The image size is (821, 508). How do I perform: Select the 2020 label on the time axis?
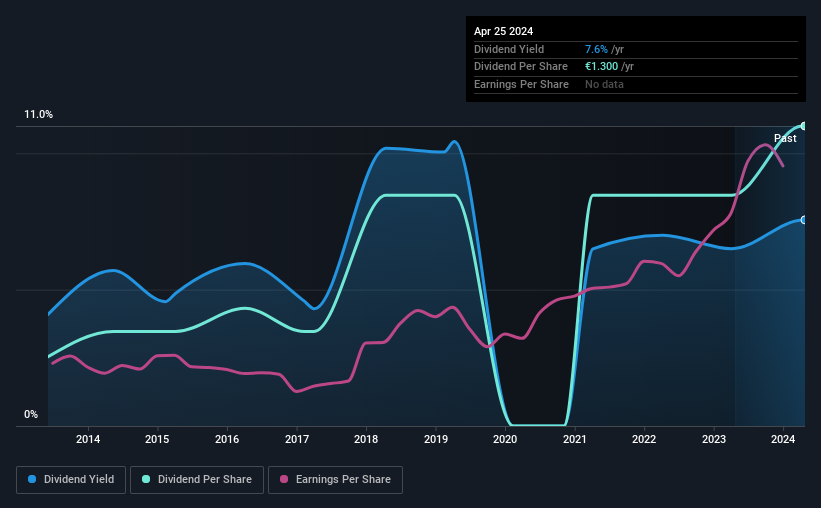point(505,439)
